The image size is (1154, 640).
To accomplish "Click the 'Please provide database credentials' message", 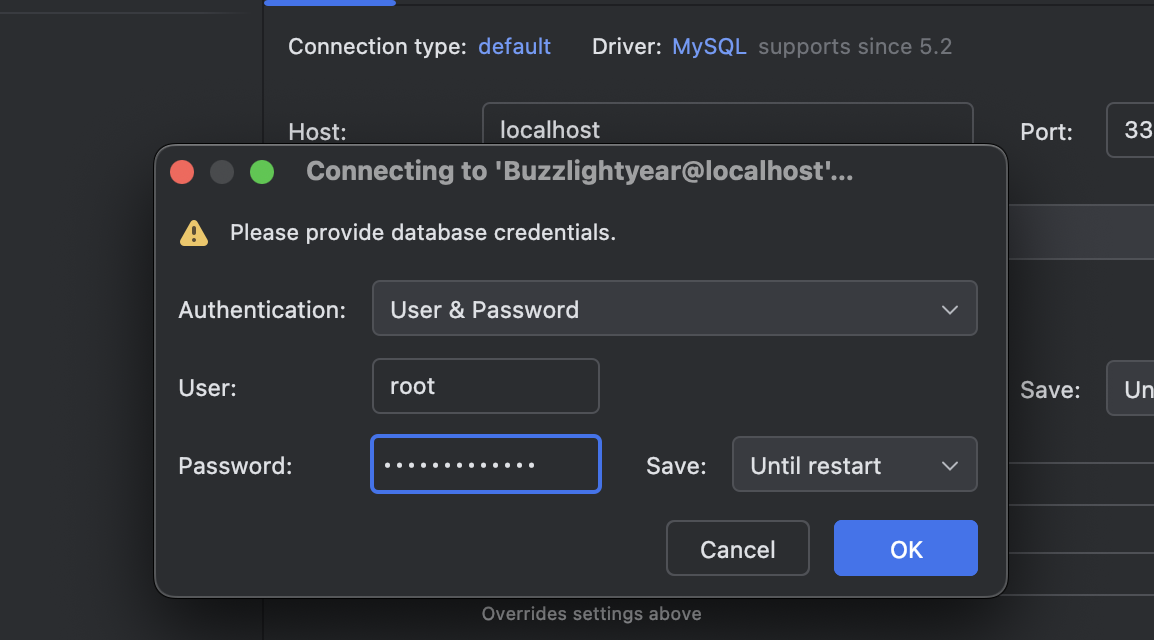I will [x=422, y=233].
